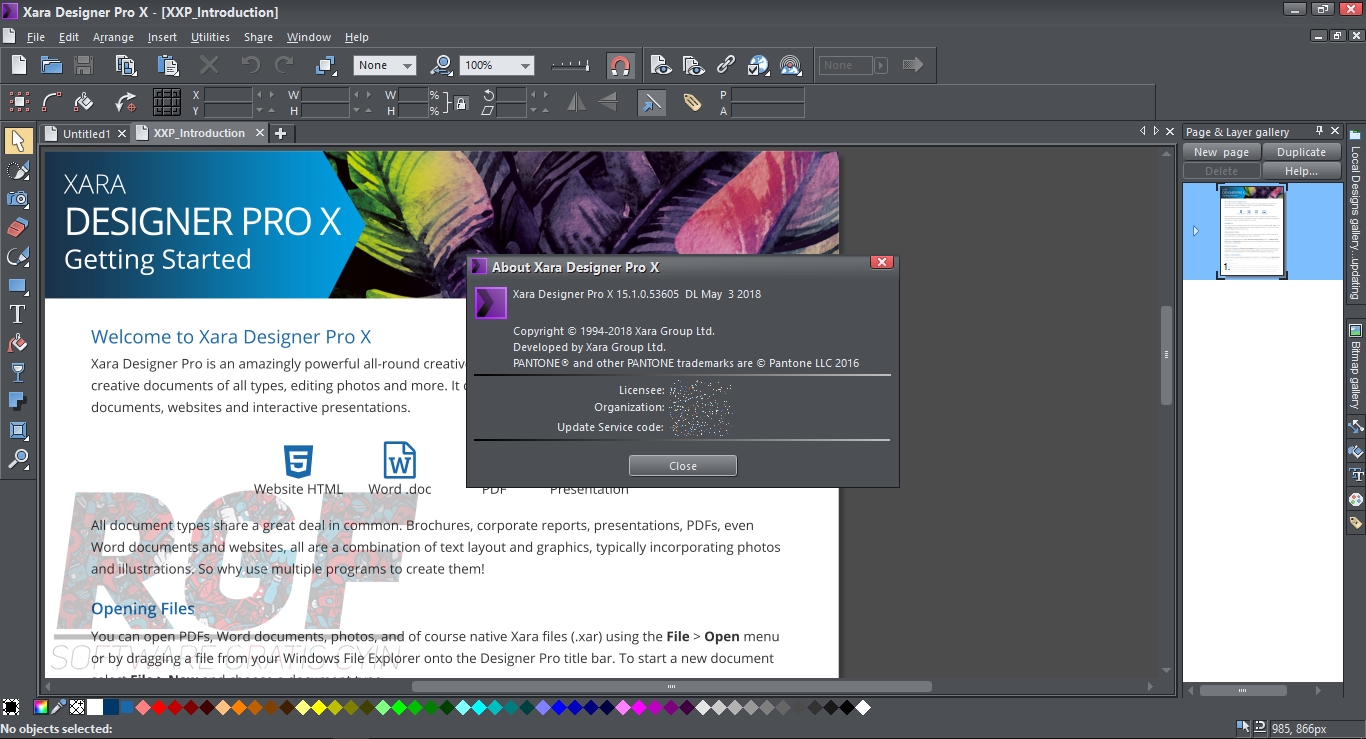Click the Undo arrow icon

[250, 65]
